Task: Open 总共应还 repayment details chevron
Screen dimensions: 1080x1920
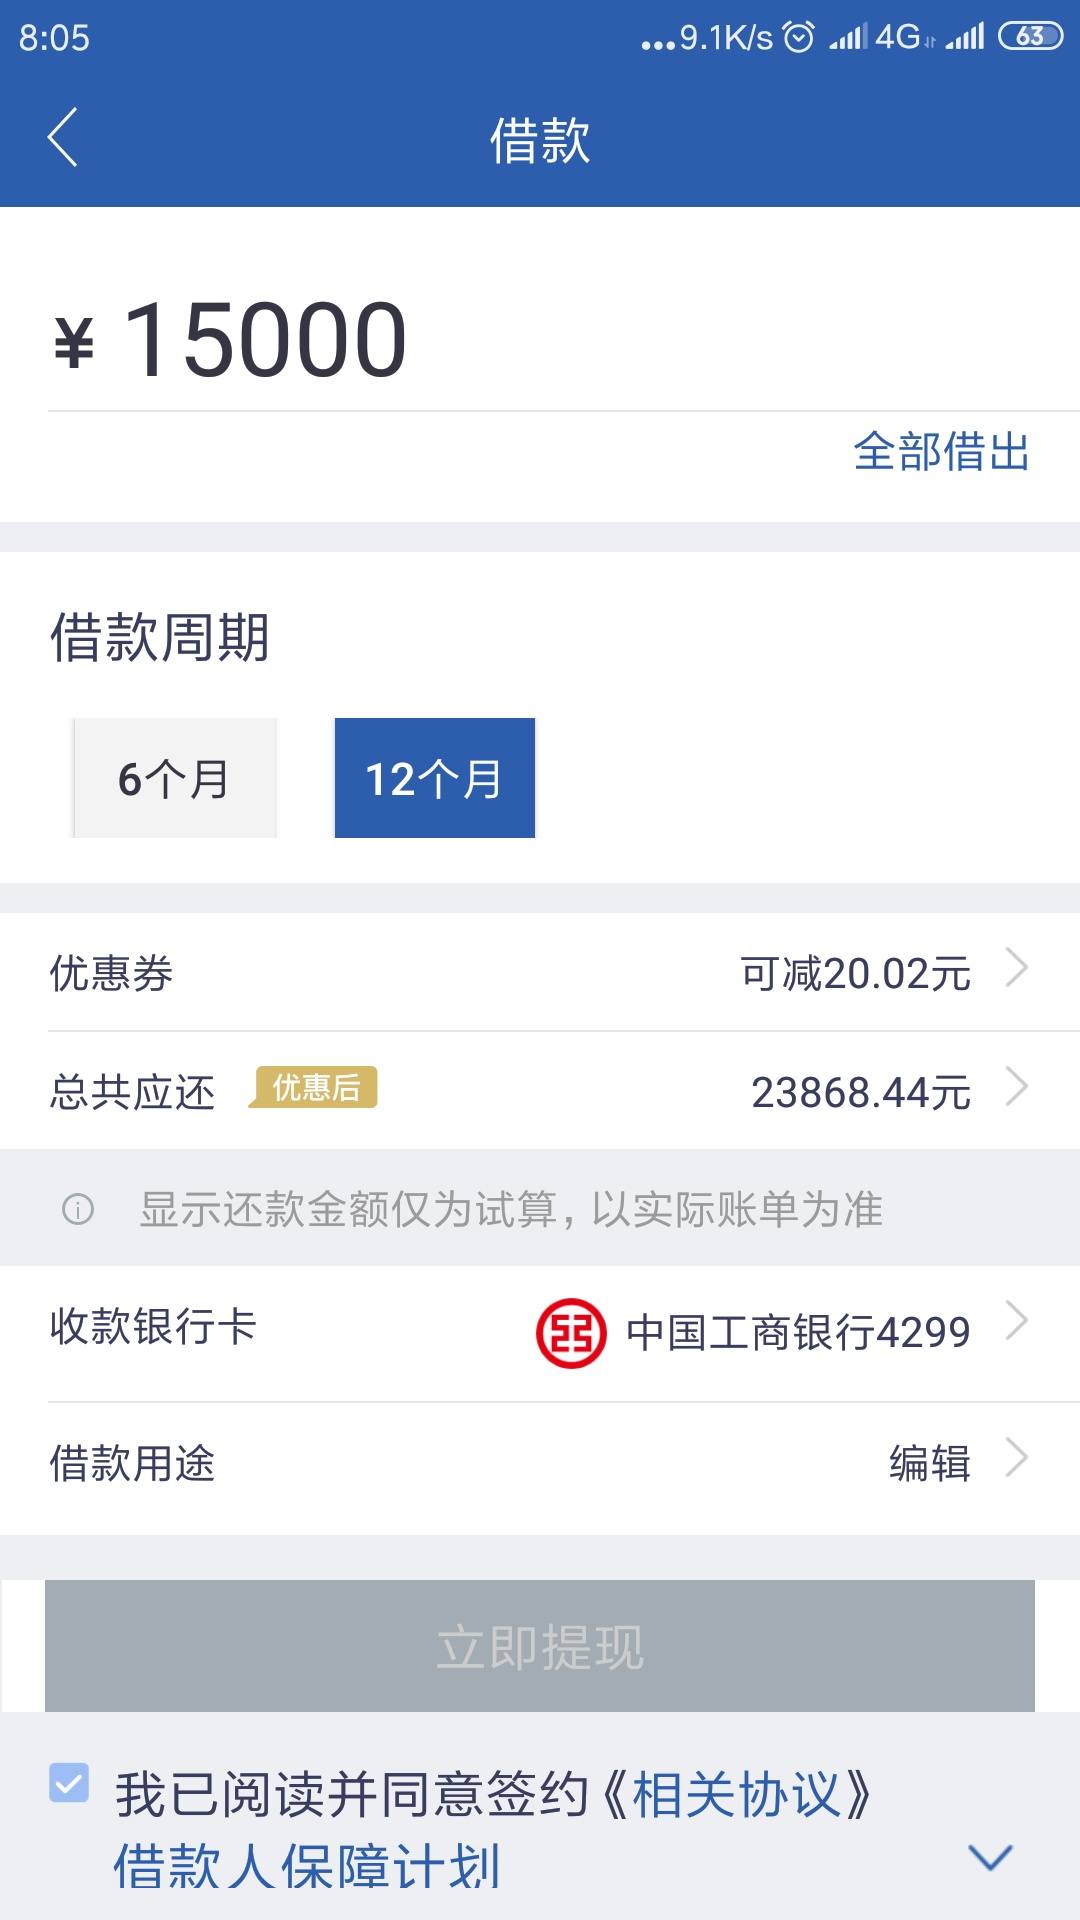Action: (x=1017, y=1087)
